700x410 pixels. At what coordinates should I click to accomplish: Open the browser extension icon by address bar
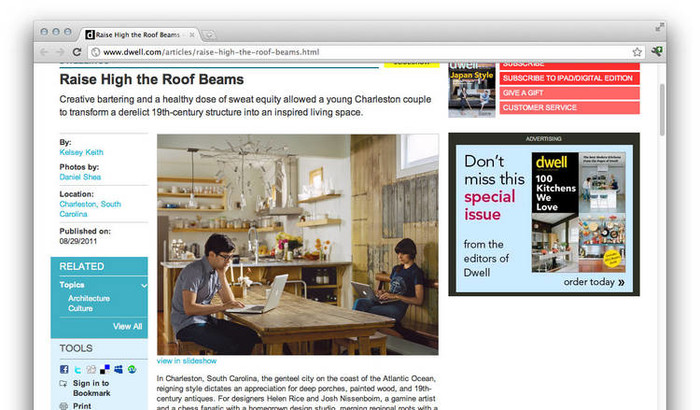(x=657, y=52)
